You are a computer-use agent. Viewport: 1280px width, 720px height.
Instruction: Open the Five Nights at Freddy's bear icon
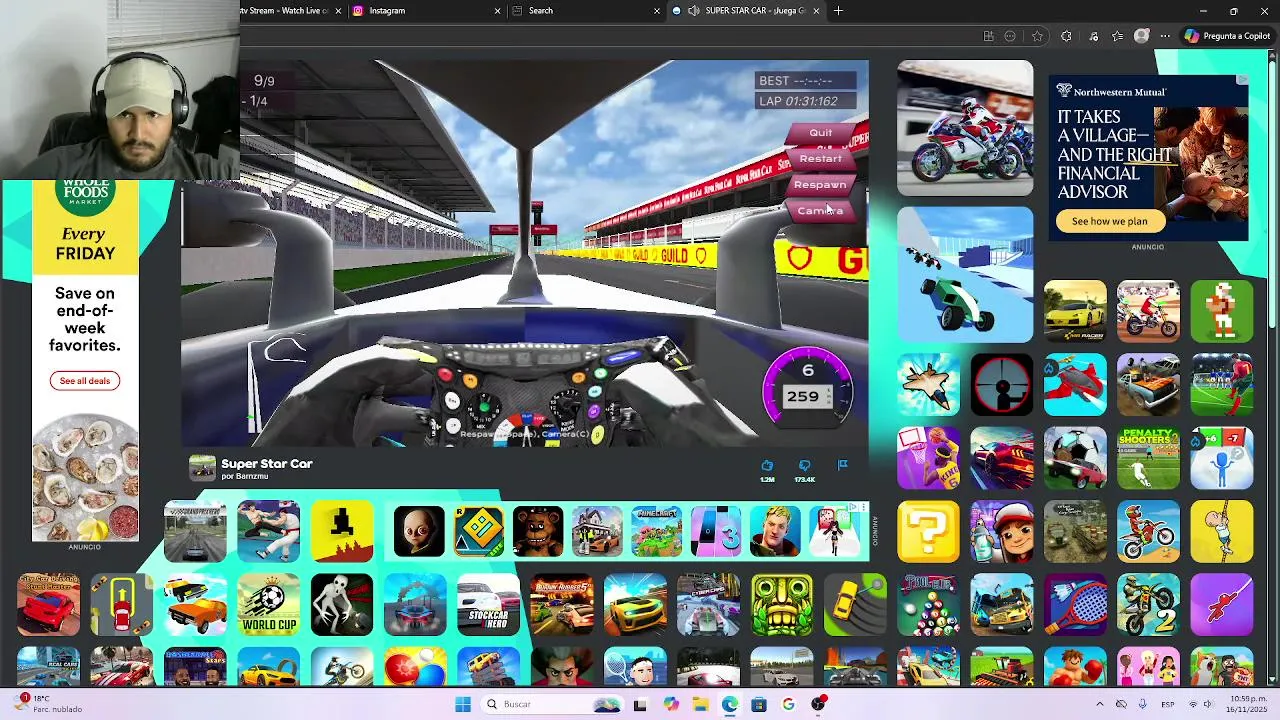[538, 531]
